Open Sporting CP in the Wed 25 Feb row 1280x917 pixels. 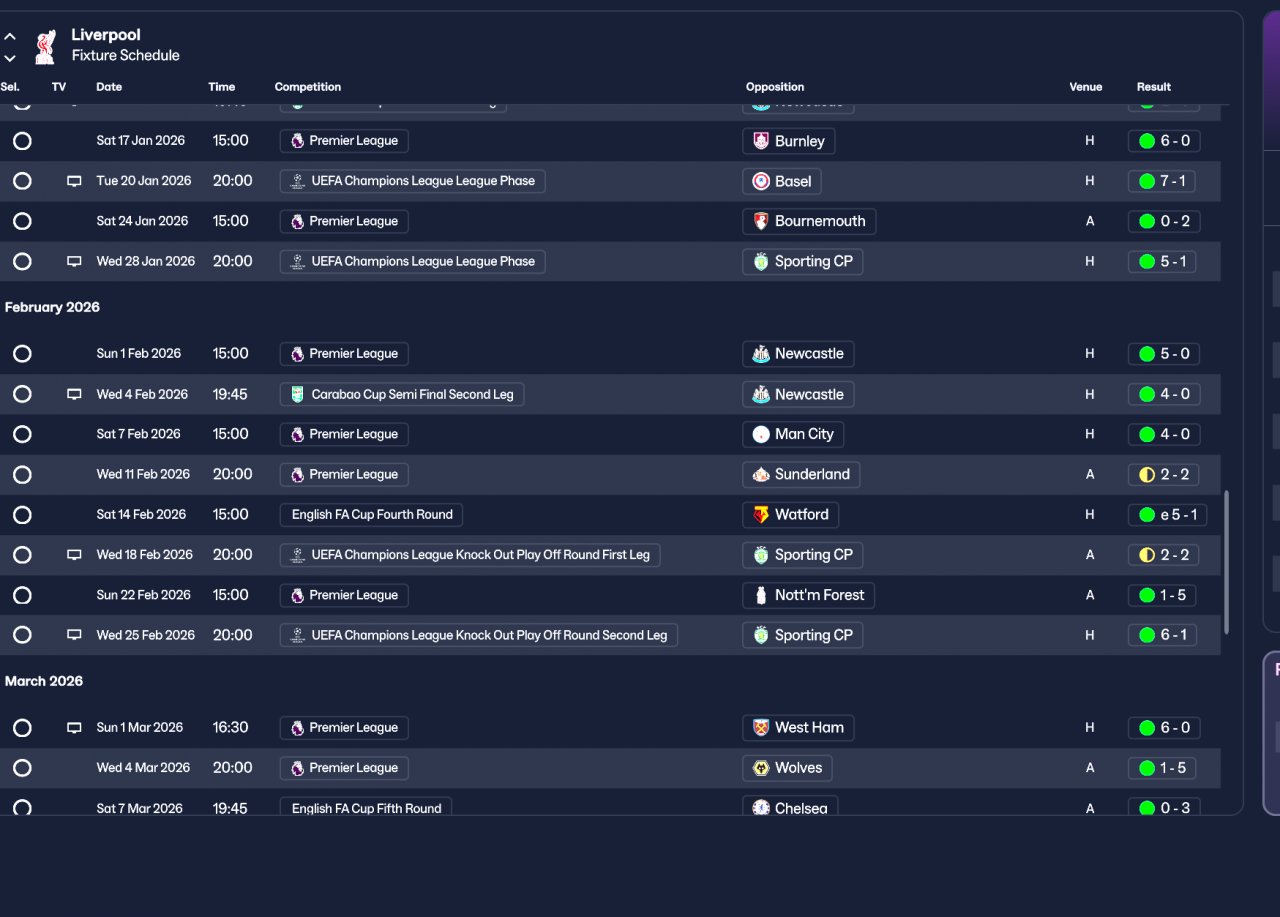803,635
